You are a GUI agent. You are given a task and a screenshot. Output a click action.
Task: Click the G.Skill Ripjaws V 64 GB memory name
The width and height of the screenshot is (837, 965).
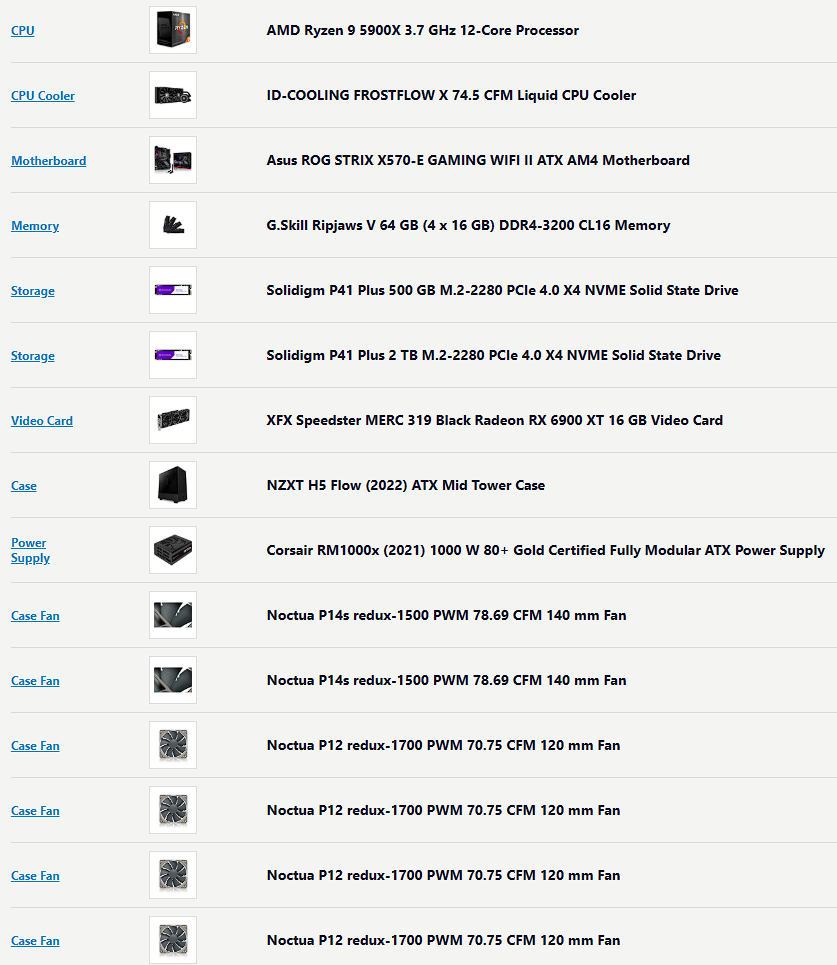(468, 225)
